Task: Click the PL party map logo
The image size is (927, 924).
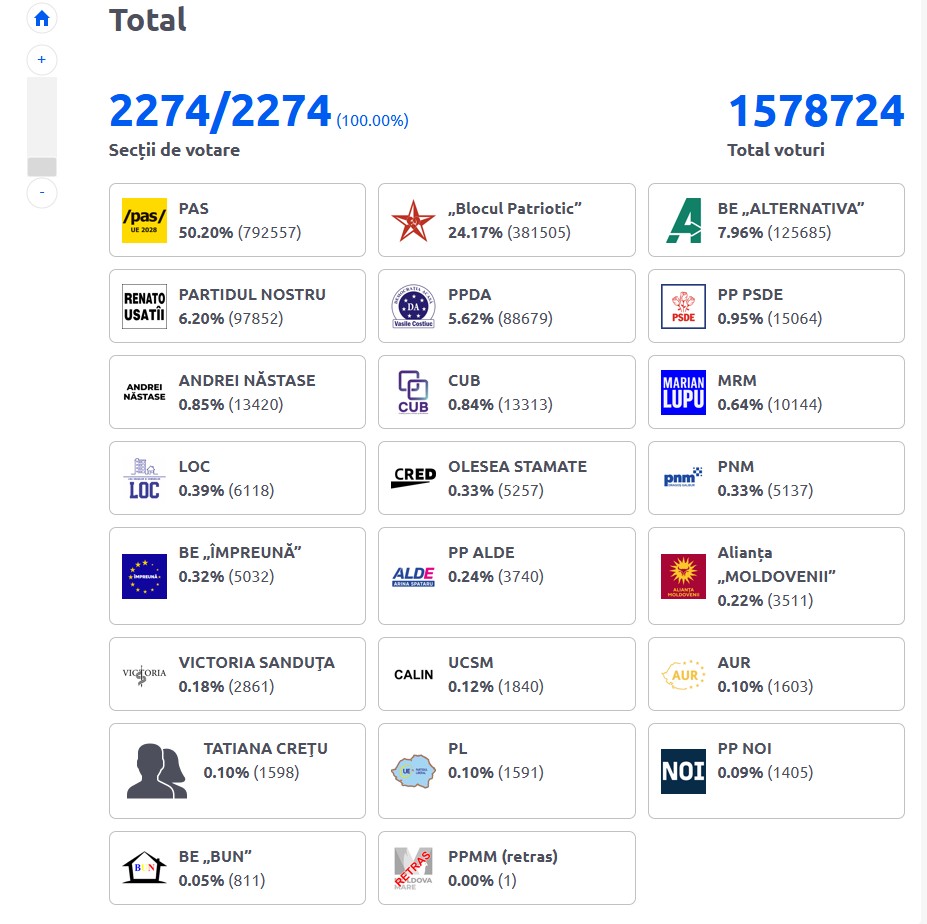Action: tap(413, 771)
